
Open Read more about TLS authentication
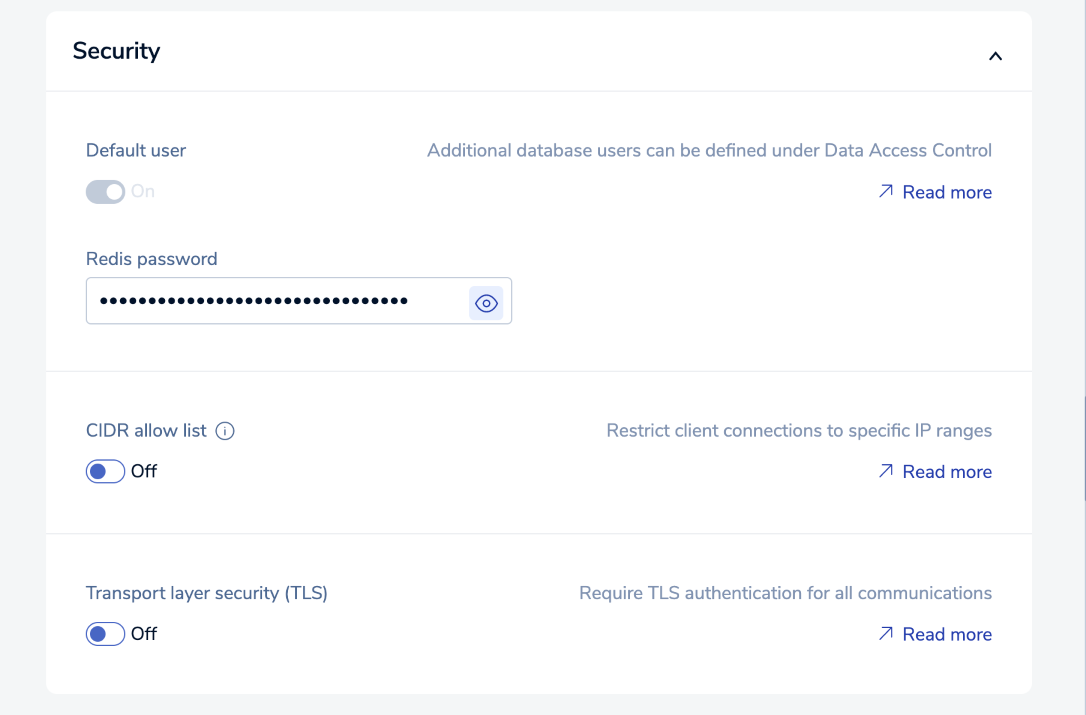pyautogui.click(x=947, y=634)
